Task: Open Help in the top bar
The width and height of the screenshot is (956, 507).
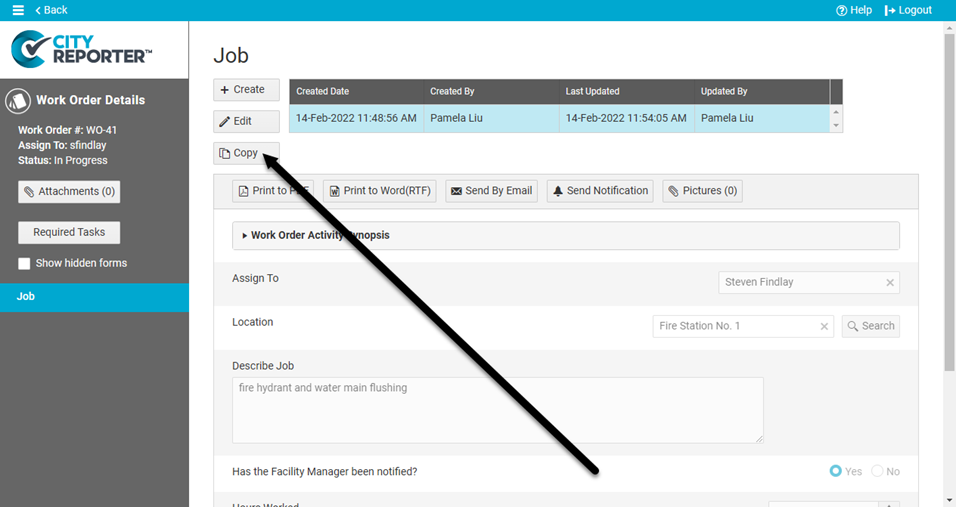Action: coord(854,10)
